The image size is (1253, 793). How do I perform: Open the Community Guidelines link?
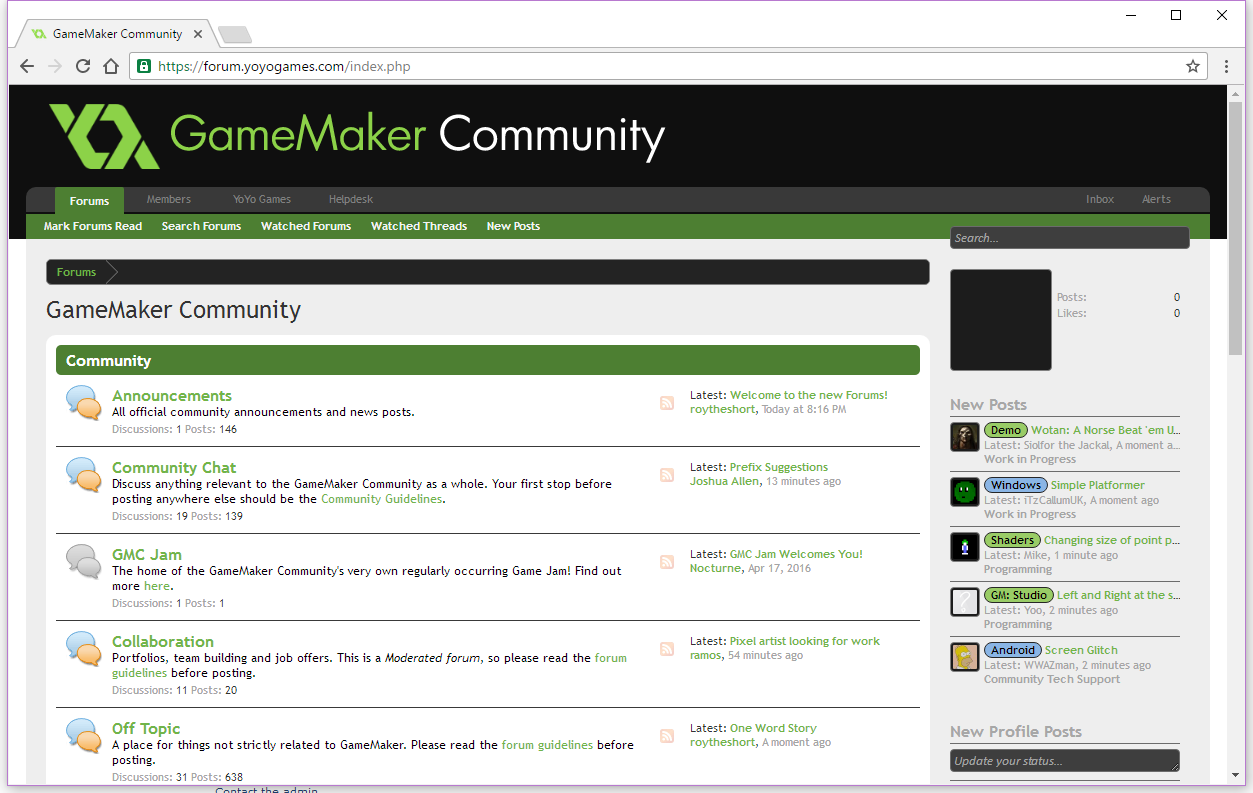(381, 499)
